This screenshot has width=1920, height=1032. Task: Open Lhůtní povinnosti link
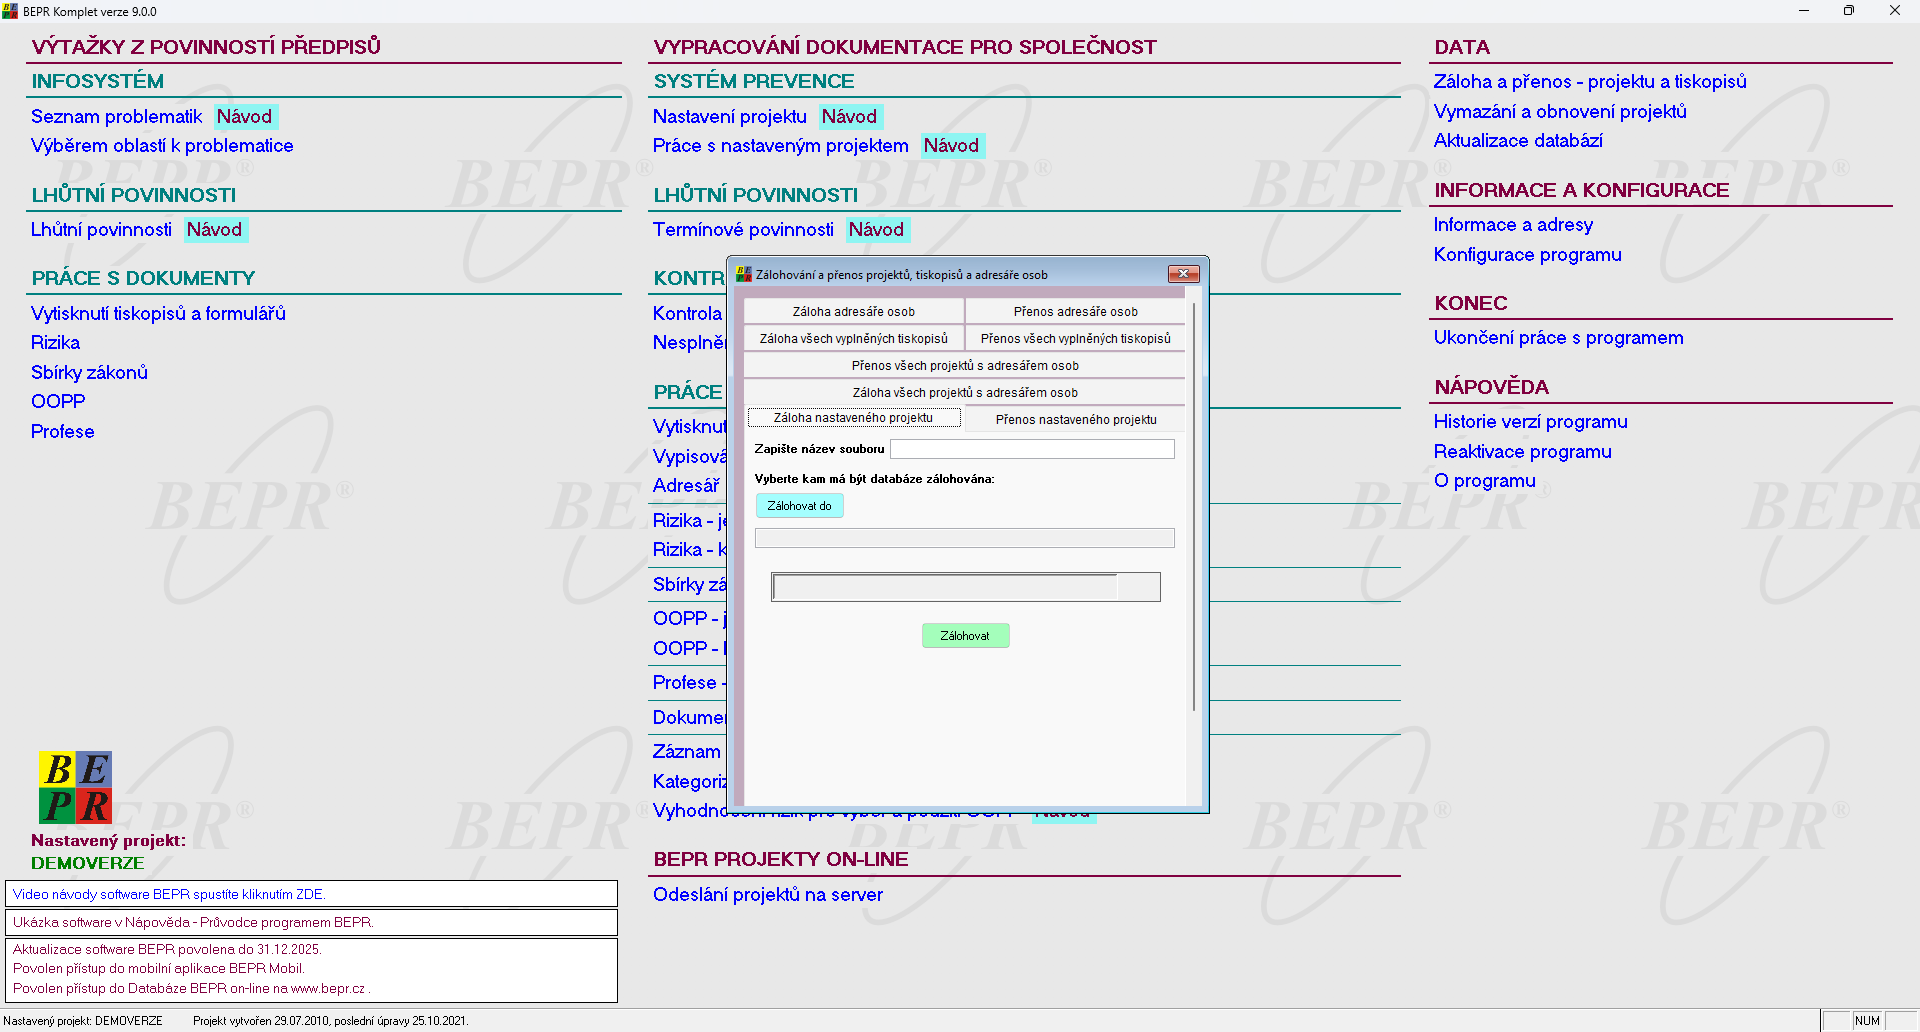point(101,230)
